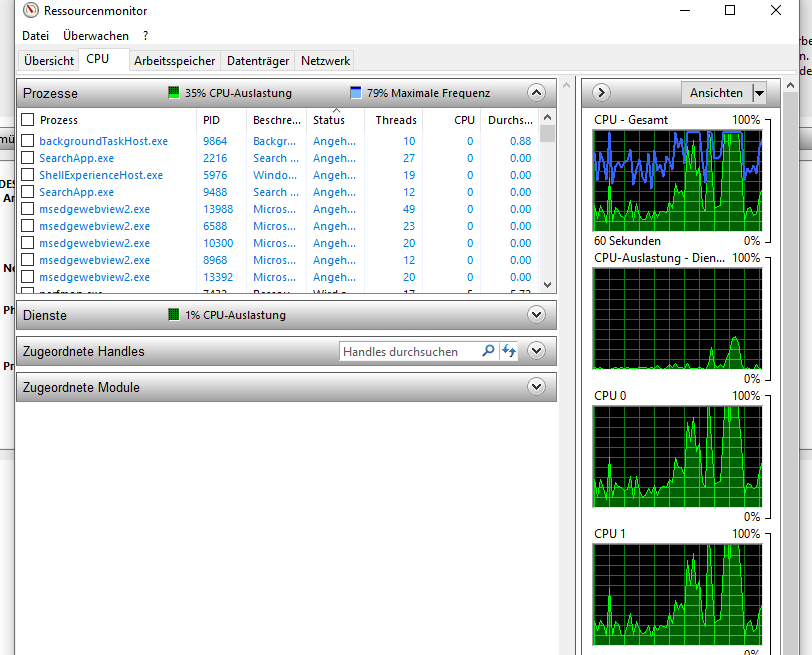
Task: Collapse the Prozesse section chevron
Action: pyautogui.click(x=536, y=93)
